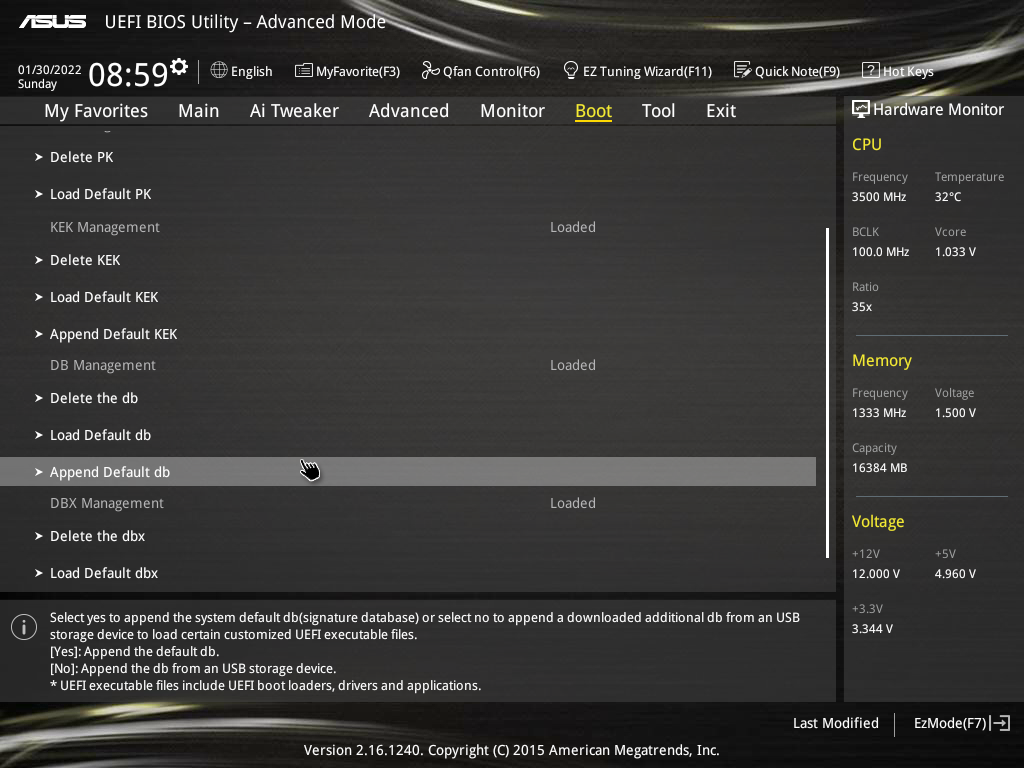1024x768 pixels.
Task: Expand the Load Default db arrow
Action: [x=39, y=436]
